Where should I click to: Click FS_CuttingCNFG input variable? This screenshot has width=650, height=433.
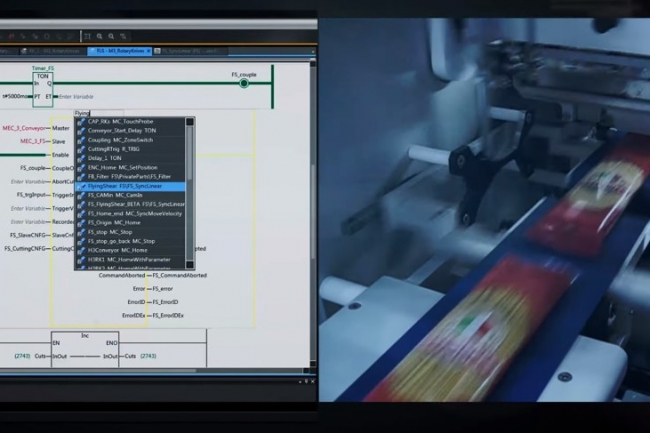(x=25, y=249)
